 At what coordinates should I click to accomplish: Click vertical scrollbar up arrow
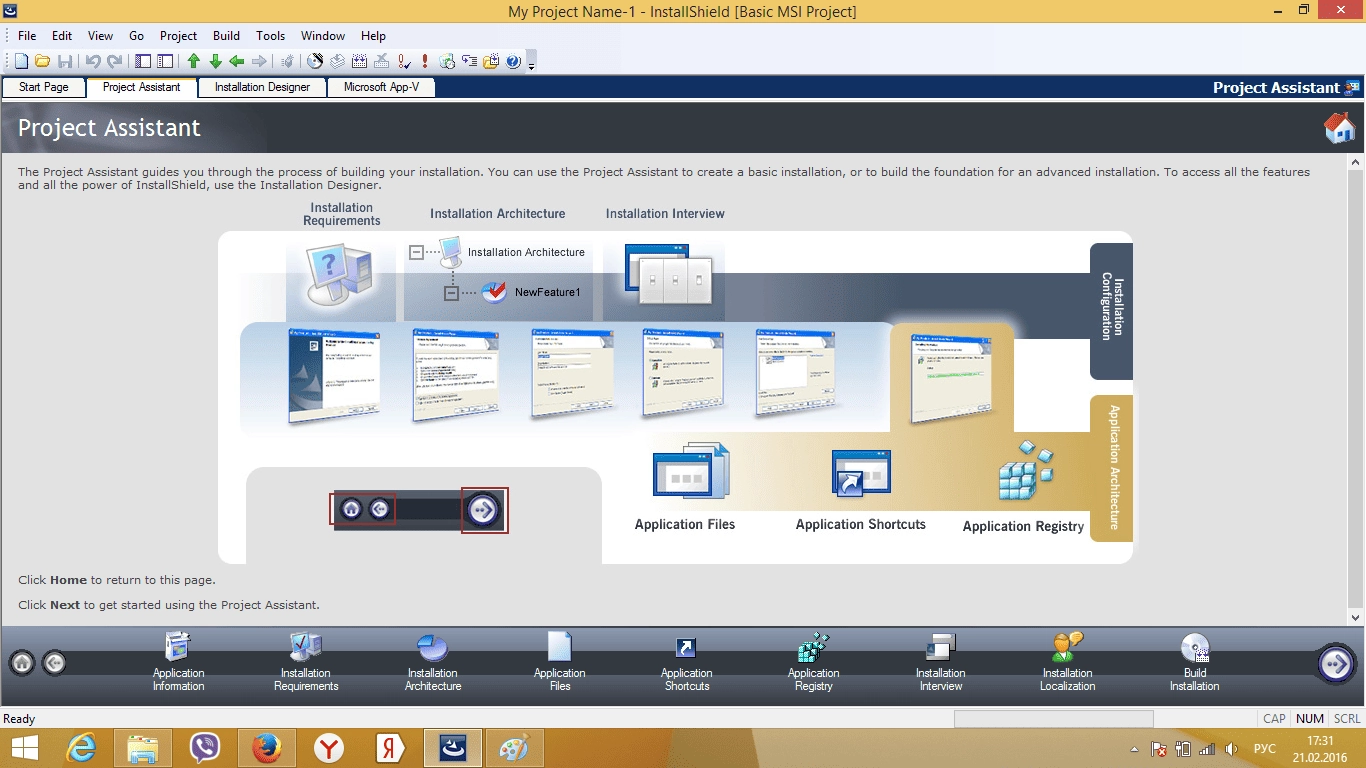(1357, 161)
